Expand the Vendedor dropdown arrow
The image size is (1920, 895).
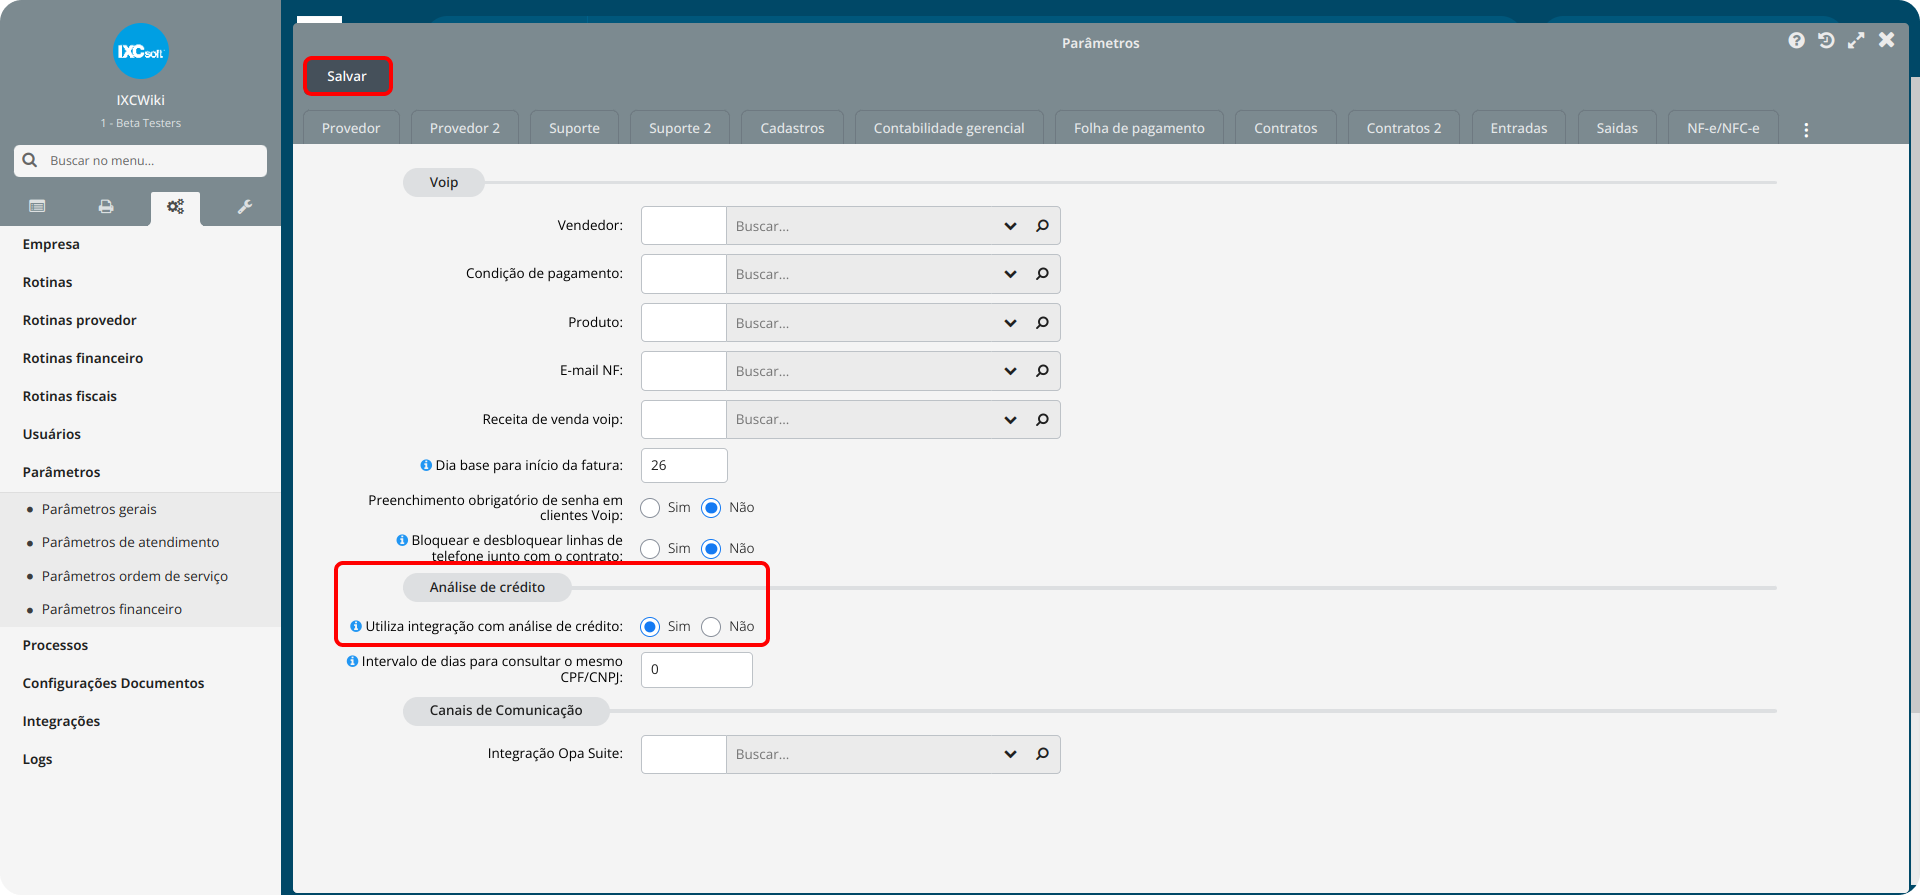[1010, 226]
